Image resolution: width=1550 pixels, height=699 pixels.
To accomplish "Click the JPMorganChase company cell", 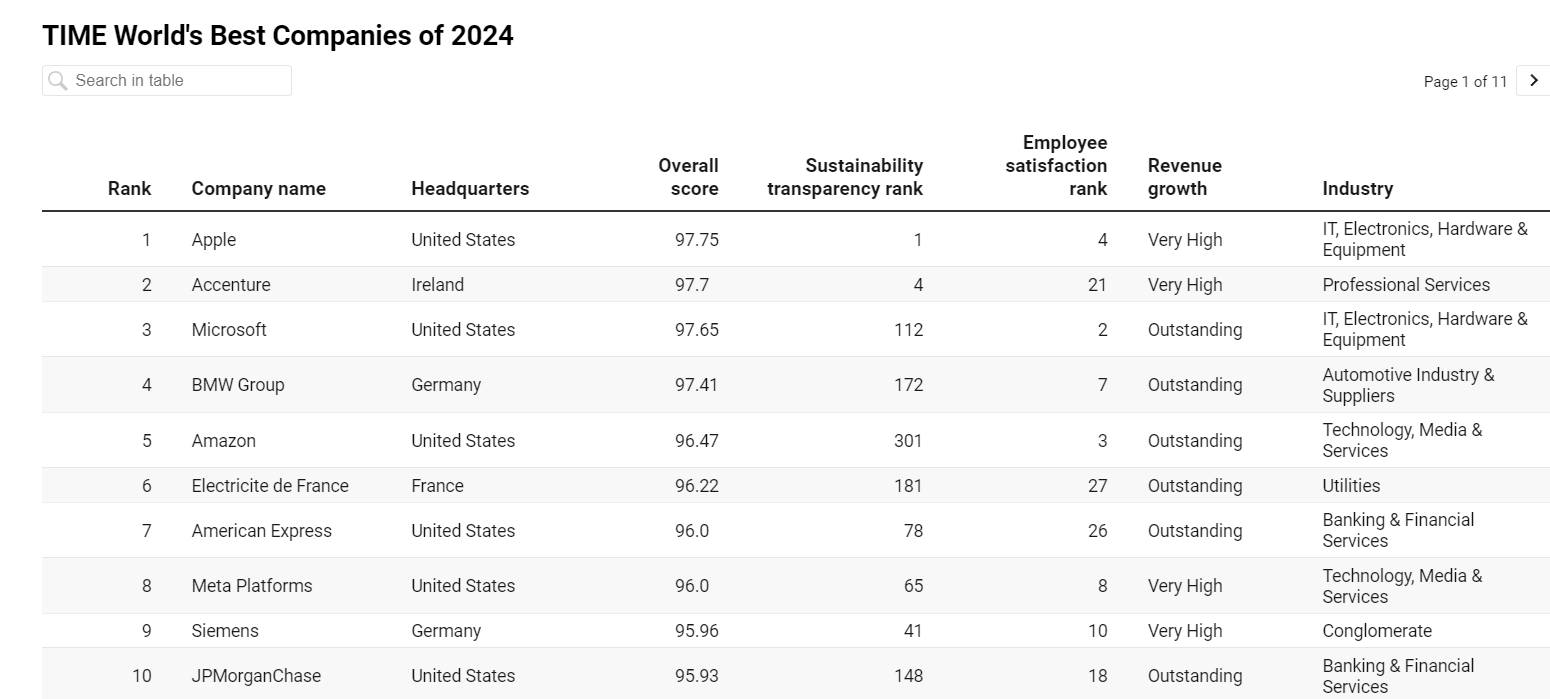I will [x=256, y=676].
